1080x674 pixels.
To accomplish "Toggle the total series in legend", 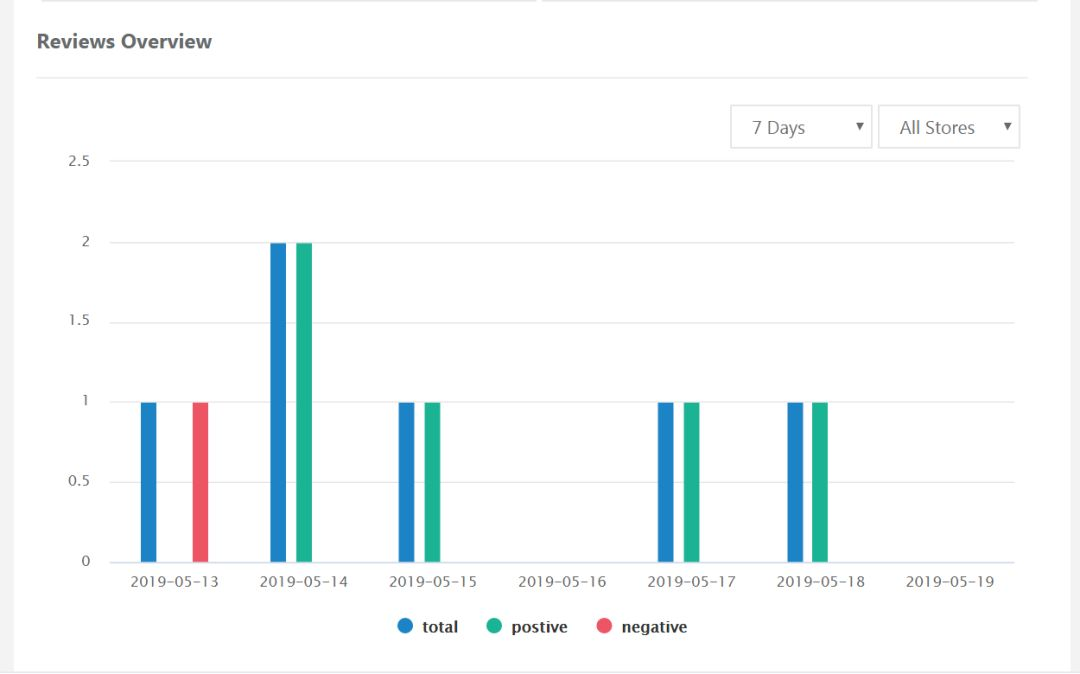I will pyautogui.click(x=428, y=627).
